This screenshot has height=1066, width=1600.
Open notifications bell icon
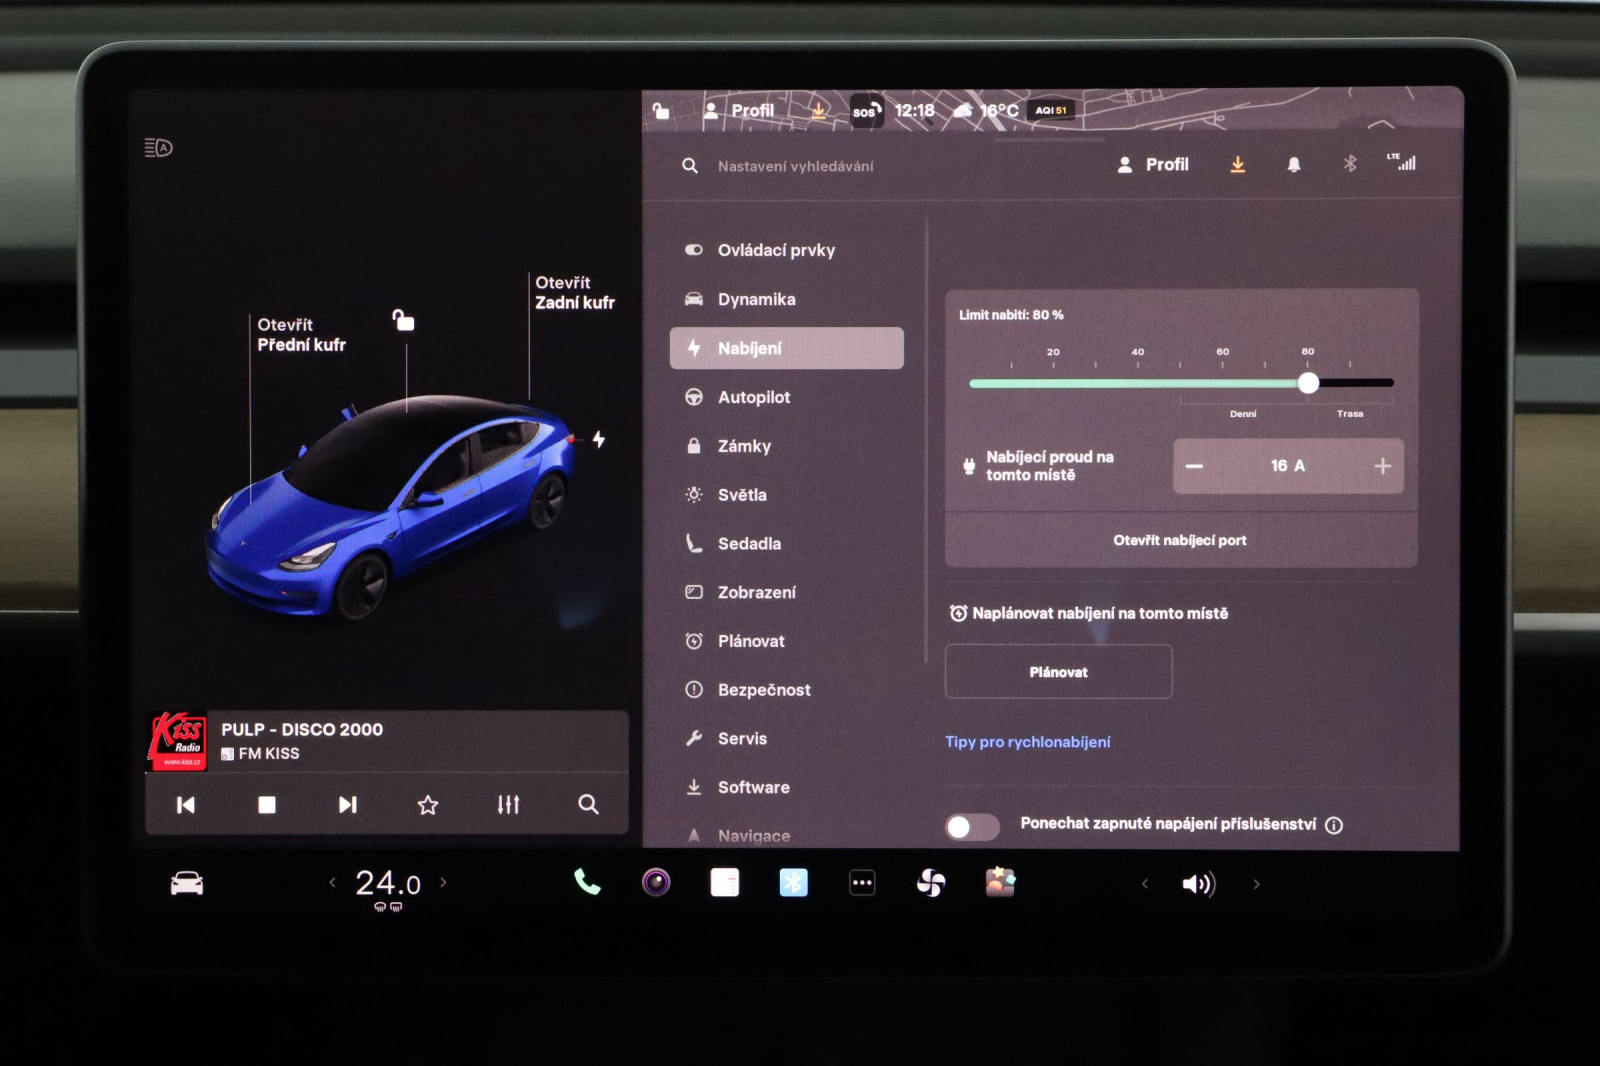(x=1293, y=165)
